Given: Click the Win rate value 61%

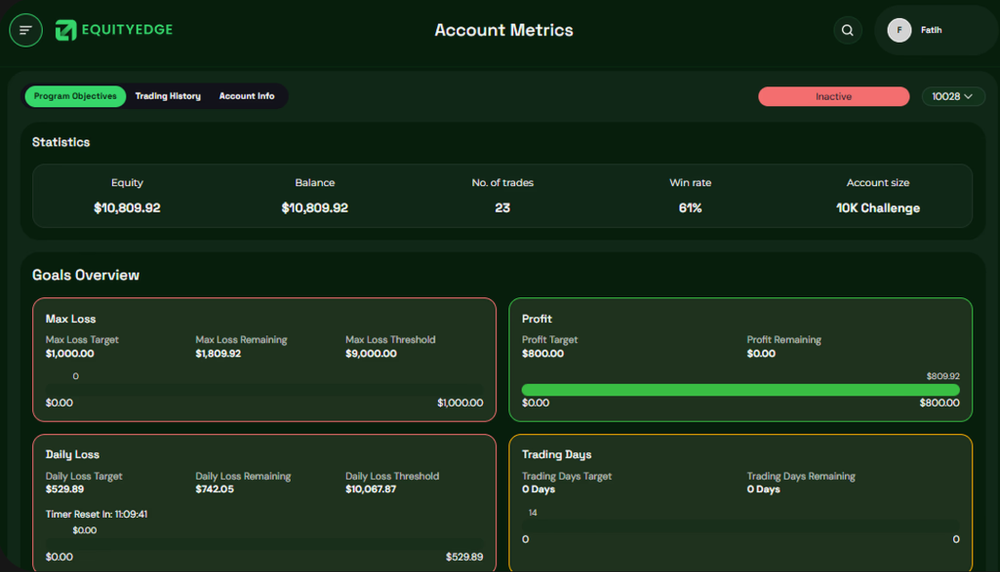Looking at the screenshot, I should 690,208.
